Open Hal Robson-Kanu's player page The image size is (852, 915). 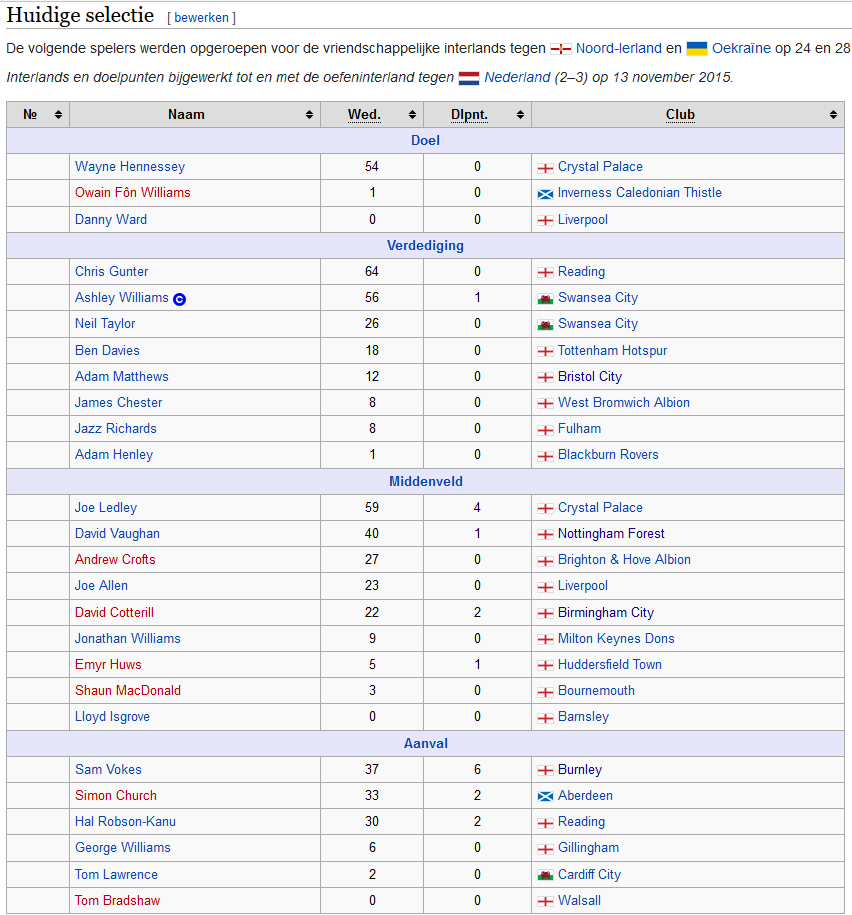pos(125,822)
